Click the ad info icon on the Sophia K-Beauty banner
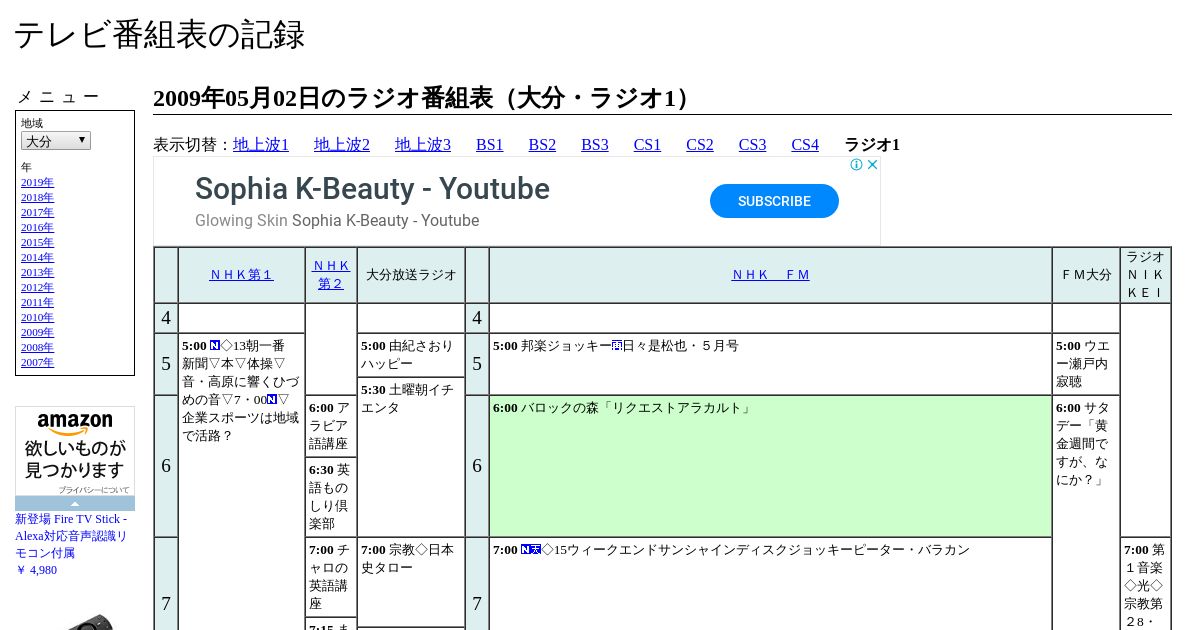Screen dimensions: 1200x630 click(x=857, y=165)
